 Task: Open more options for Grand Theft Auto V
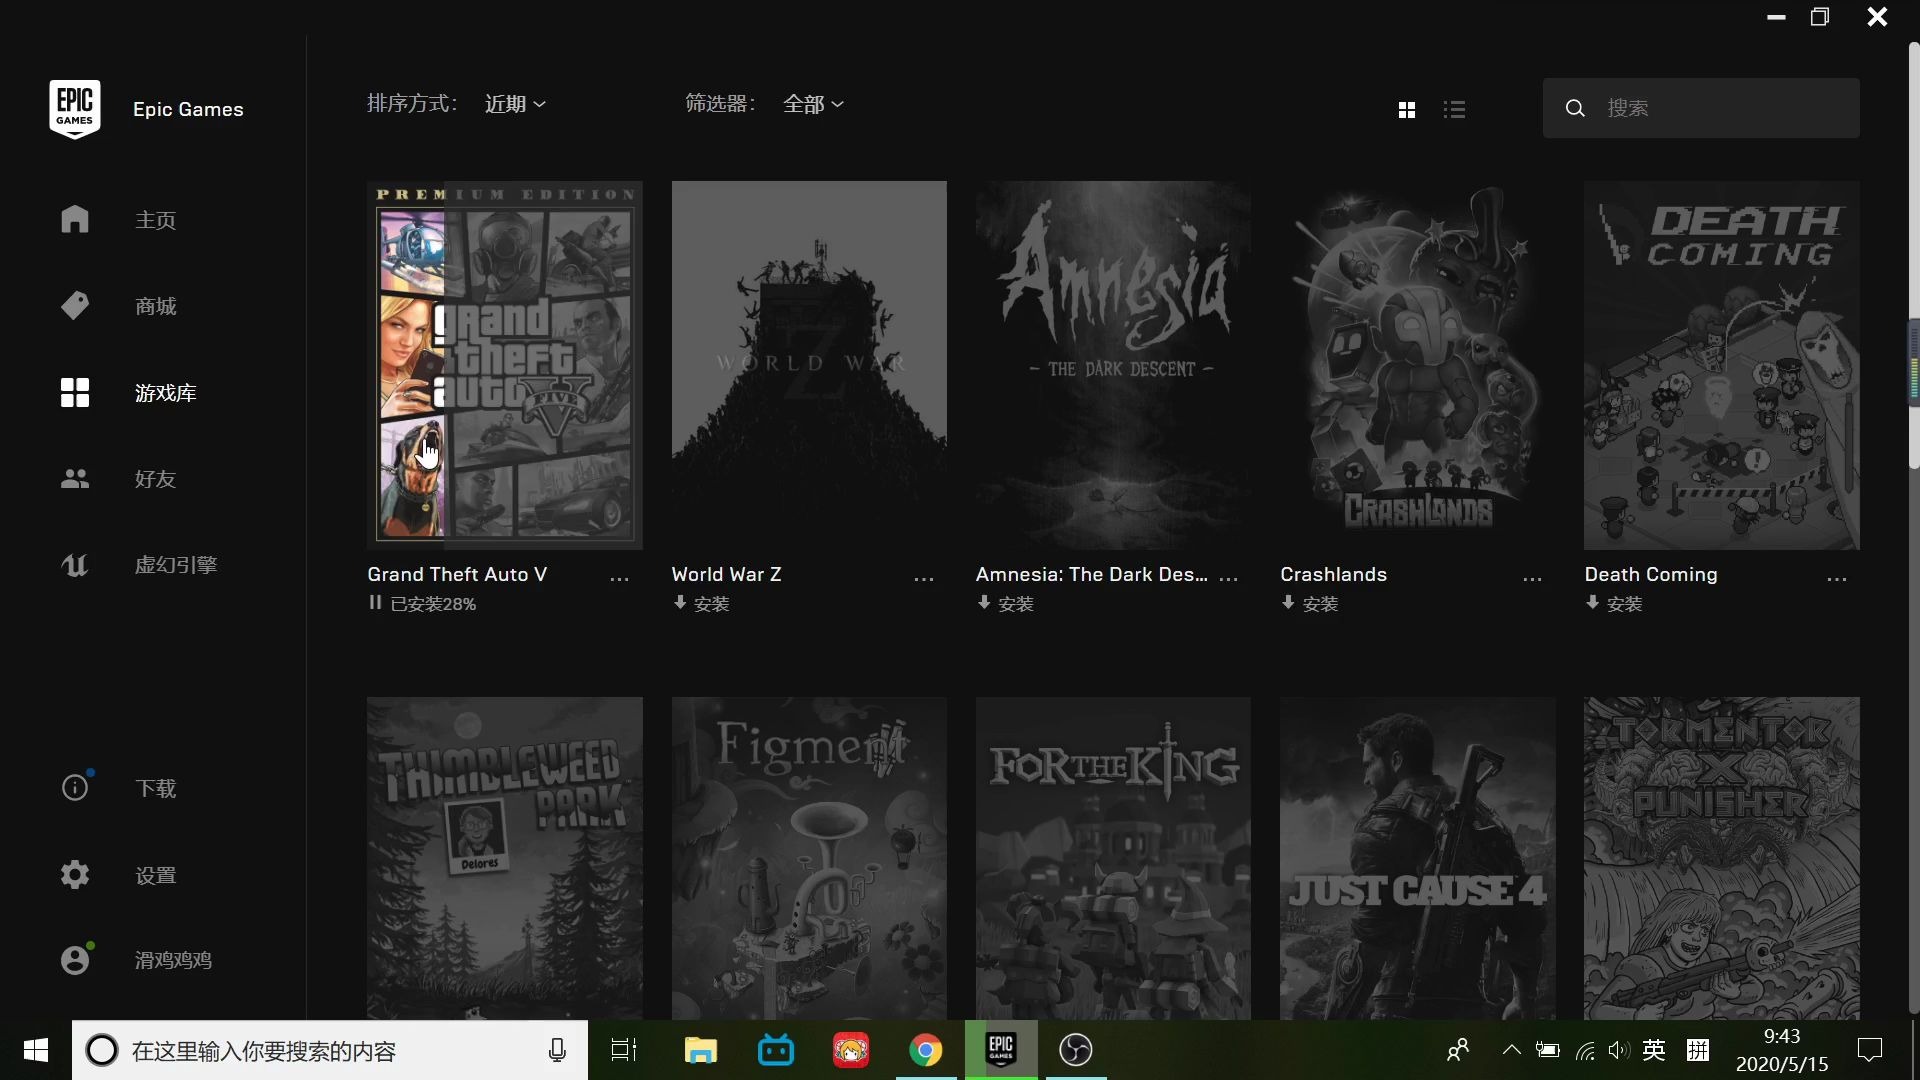(620, 578)
